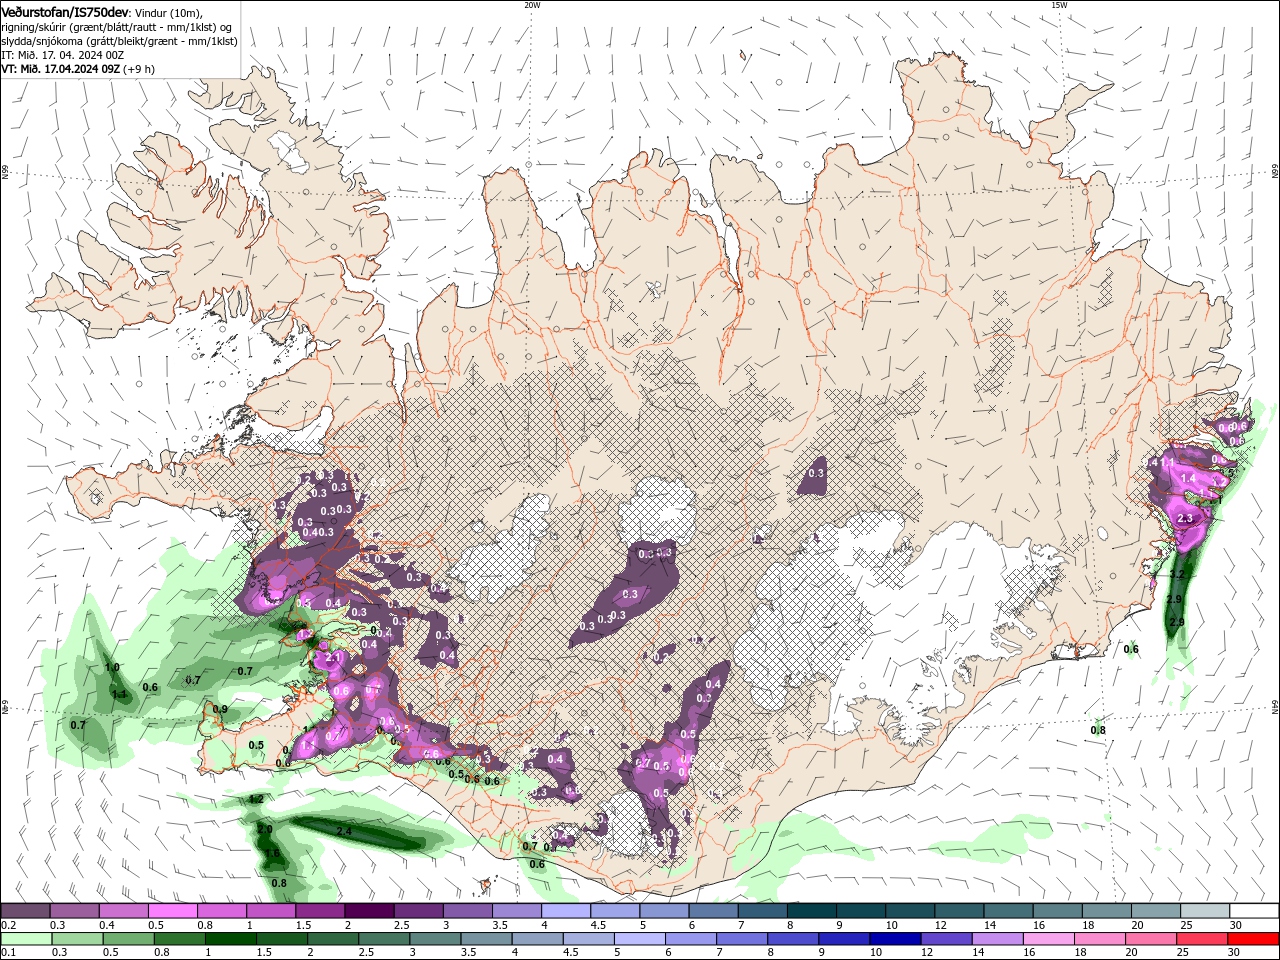Click the Veðurstofan/IS750dev title text
The height and width of the screenshot is (960, 1280).
pos(65,11)
